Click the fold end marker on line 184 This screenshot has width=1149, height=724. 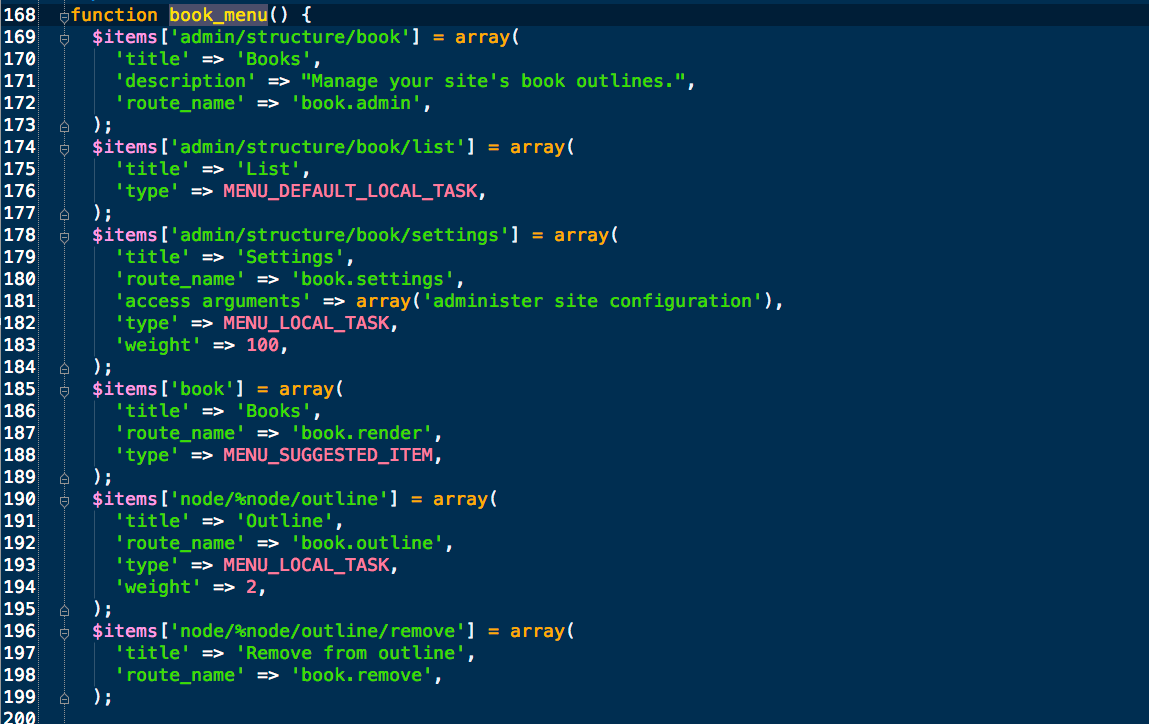[65, 368]
